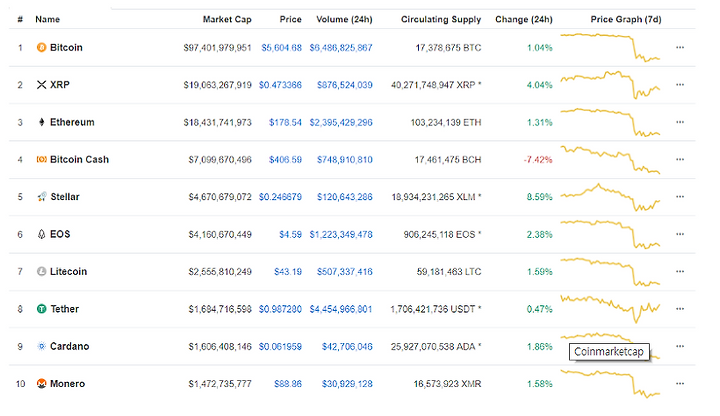Viewport: 720px width, 416px height.
Task: Open the more-options dots for XRP row
Action: (680, 84)
